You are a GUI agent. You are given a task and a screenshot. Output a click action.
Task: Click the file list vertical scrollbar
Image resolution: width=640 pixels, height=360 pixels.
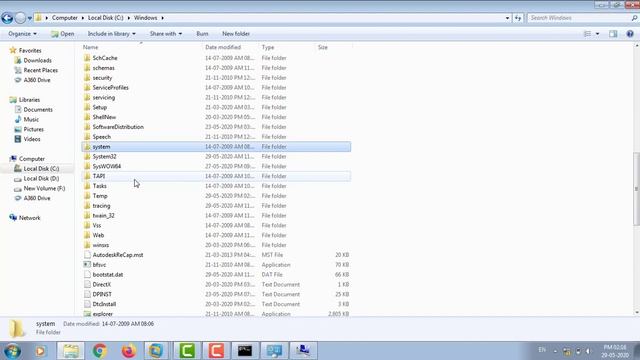(636, 188)
